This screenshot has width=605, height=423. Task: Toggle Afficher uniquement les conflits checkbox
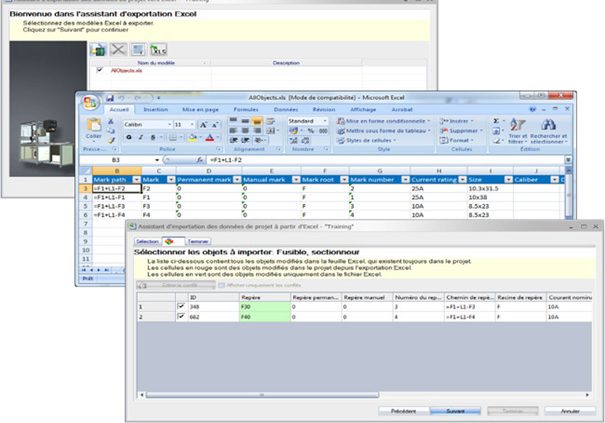tap(221, 286)
